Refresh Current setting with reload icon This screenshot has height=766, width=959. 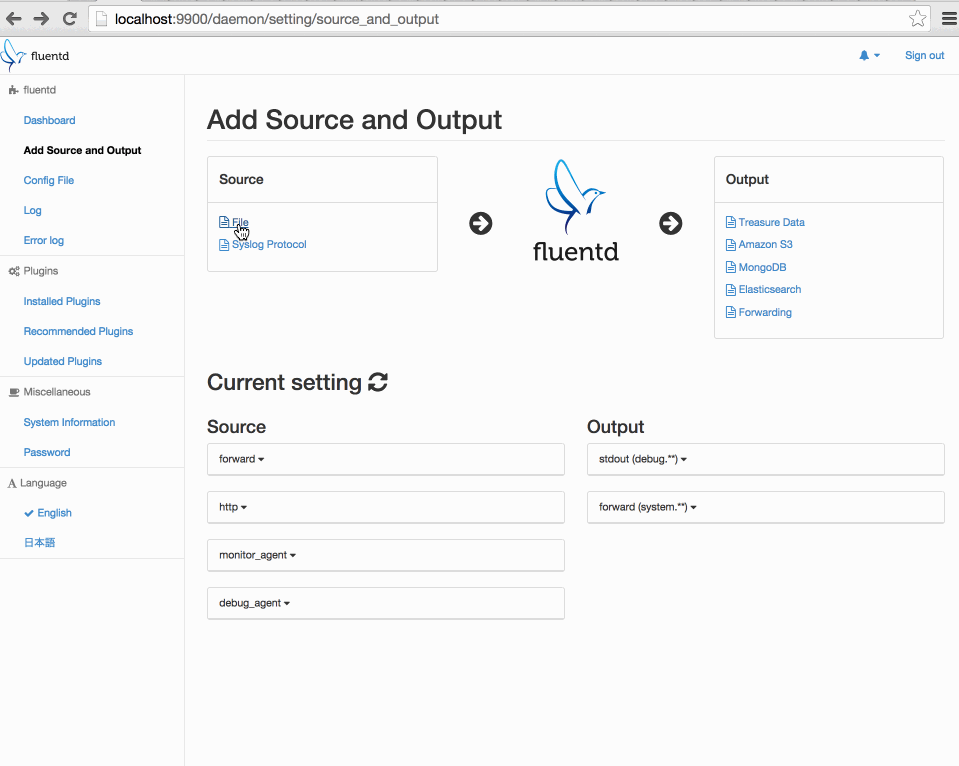pyautogui.click(x=378, y=382)
